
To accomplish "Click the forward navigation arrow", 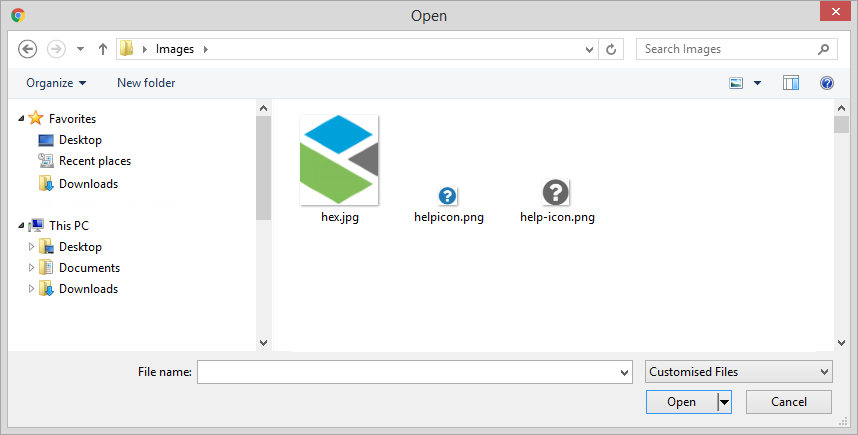I will click(56, 49).
